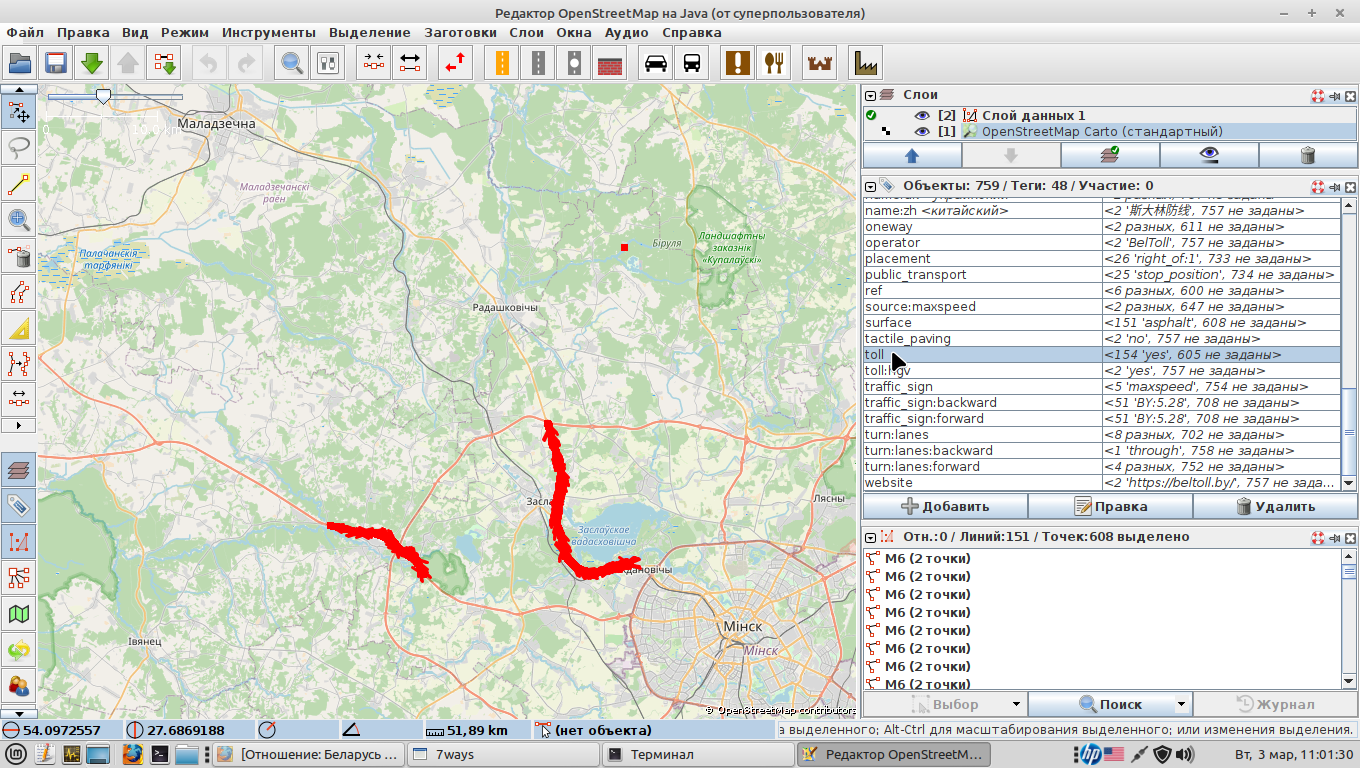The height and width of the screenshot is (768, 1360).
Task: Collapse the Слои panel with its arrow
Action: pyautogui.click(x=871, y=95)
